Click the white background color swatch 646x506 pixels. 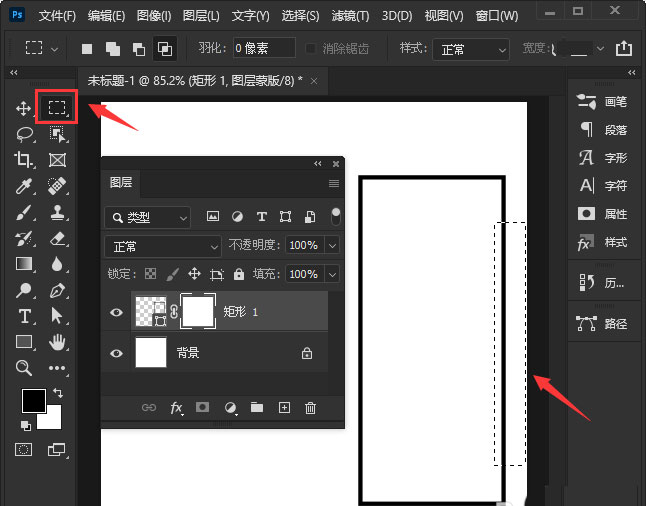click(x=54, y=421)
